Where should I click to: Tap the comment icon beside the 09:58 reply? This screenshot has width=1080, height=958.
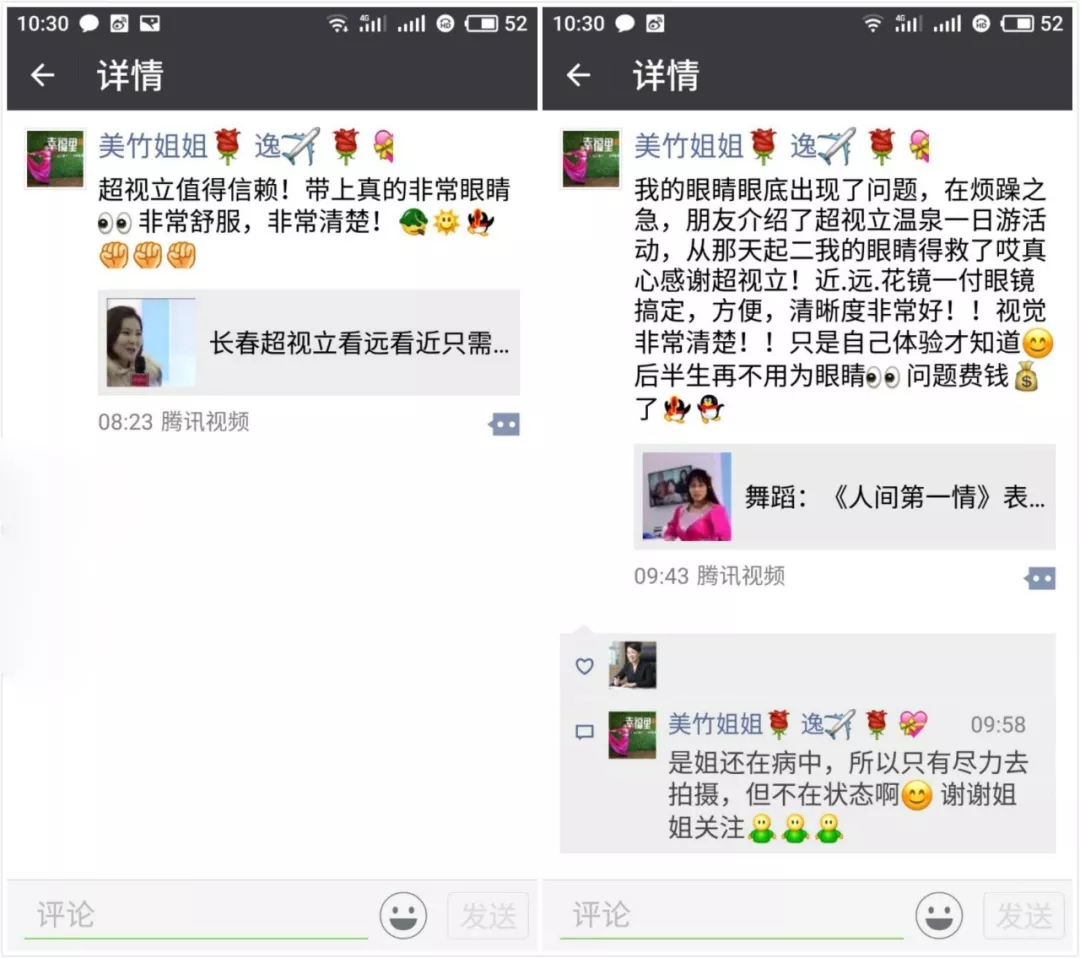[585, 731]
